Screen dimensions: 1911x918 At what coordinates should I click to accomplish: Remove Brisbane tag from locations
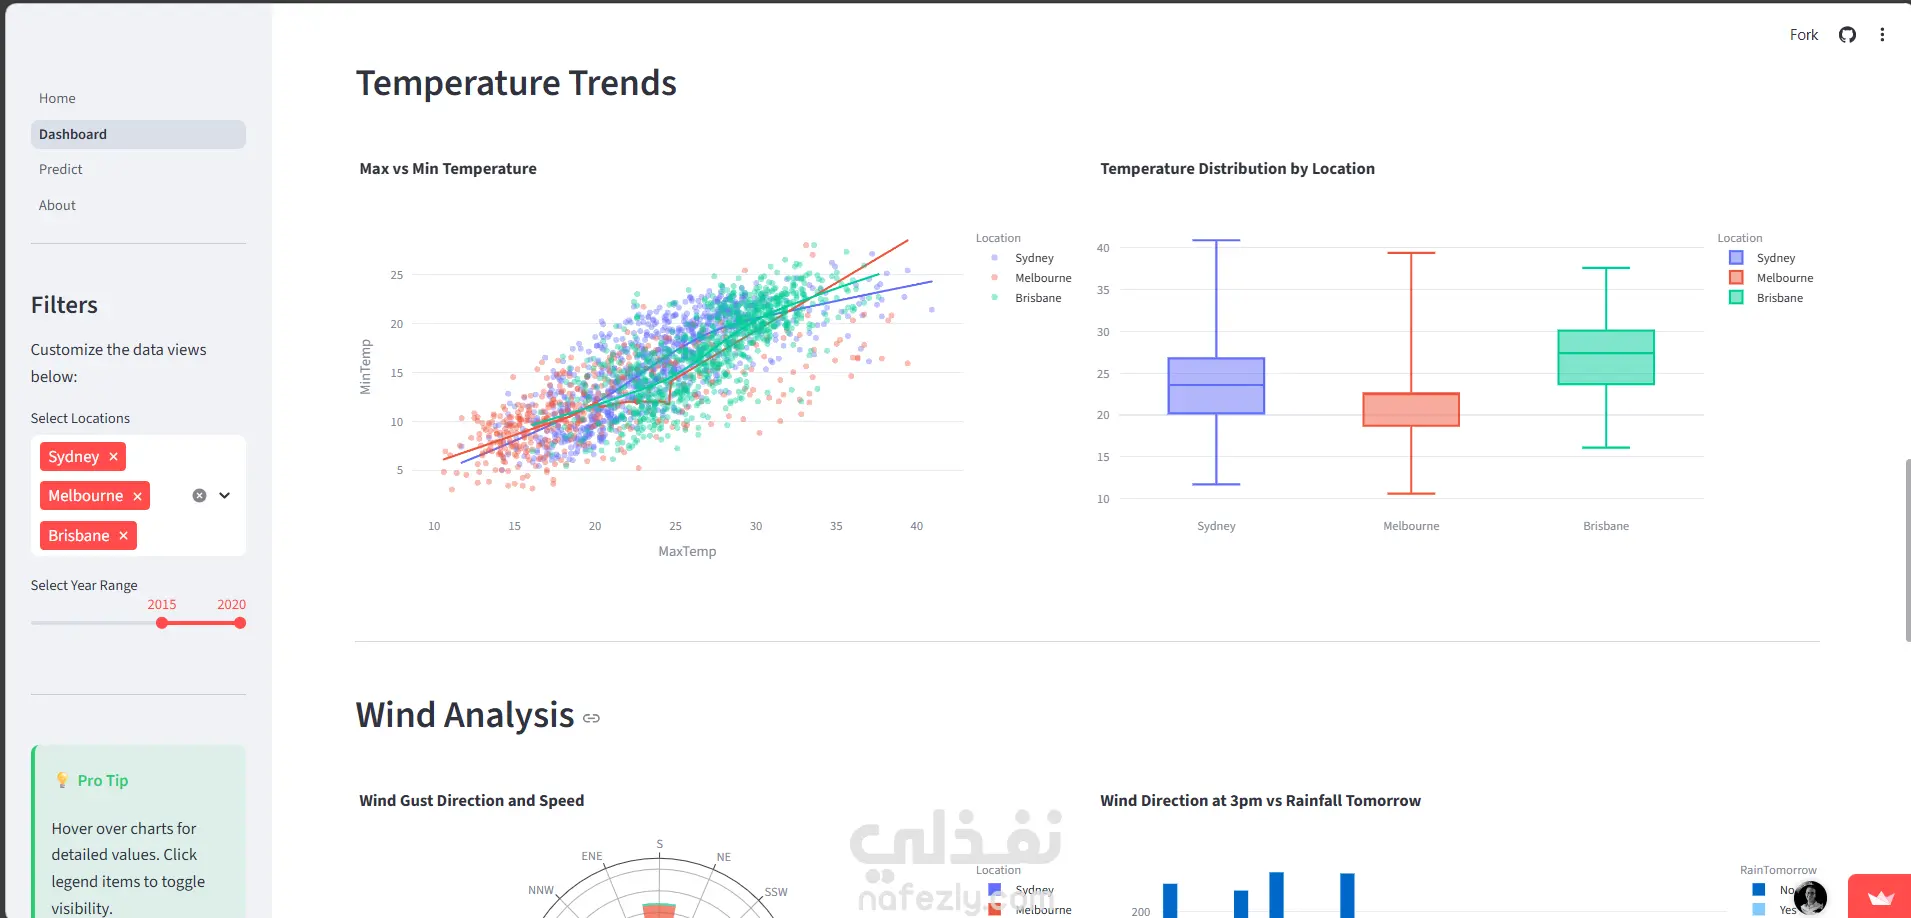click(124, 536)
